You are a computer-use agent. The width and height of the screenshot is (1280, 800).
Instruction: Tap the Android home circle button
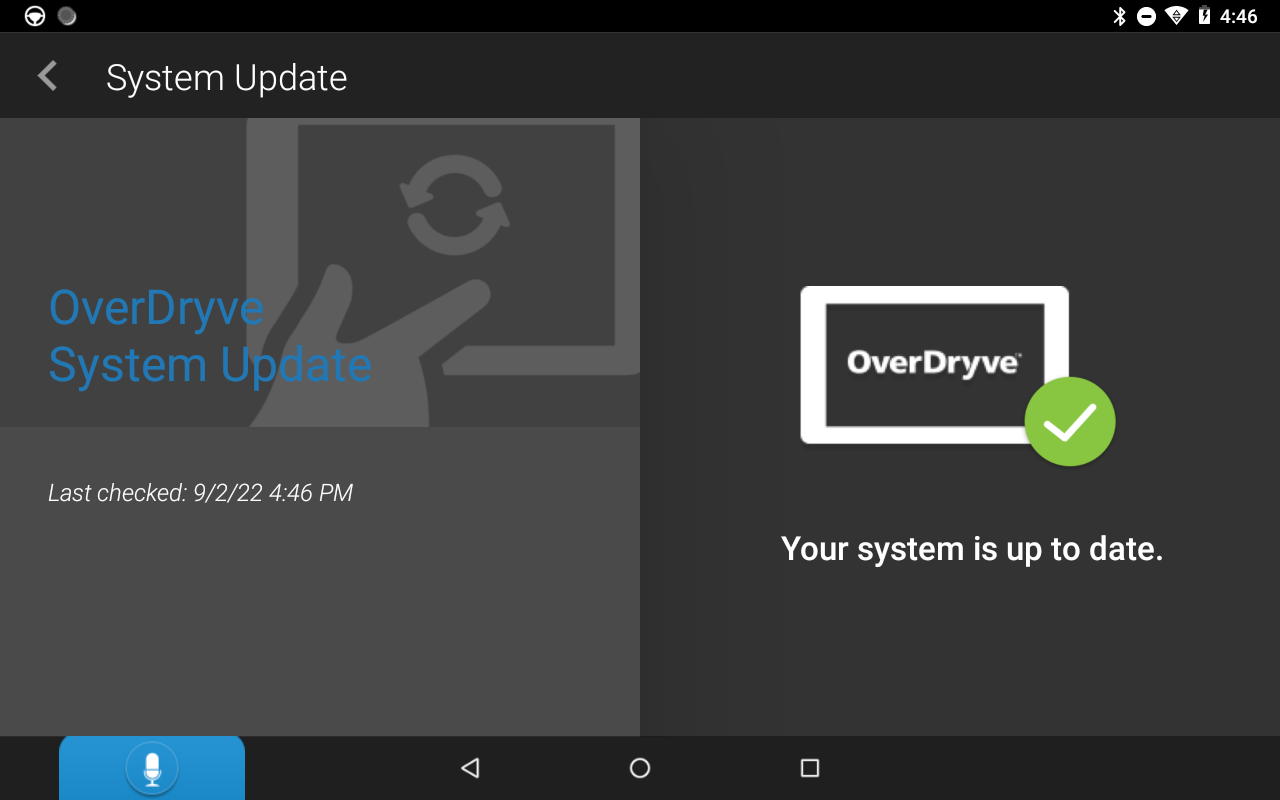tap(640, 768)
